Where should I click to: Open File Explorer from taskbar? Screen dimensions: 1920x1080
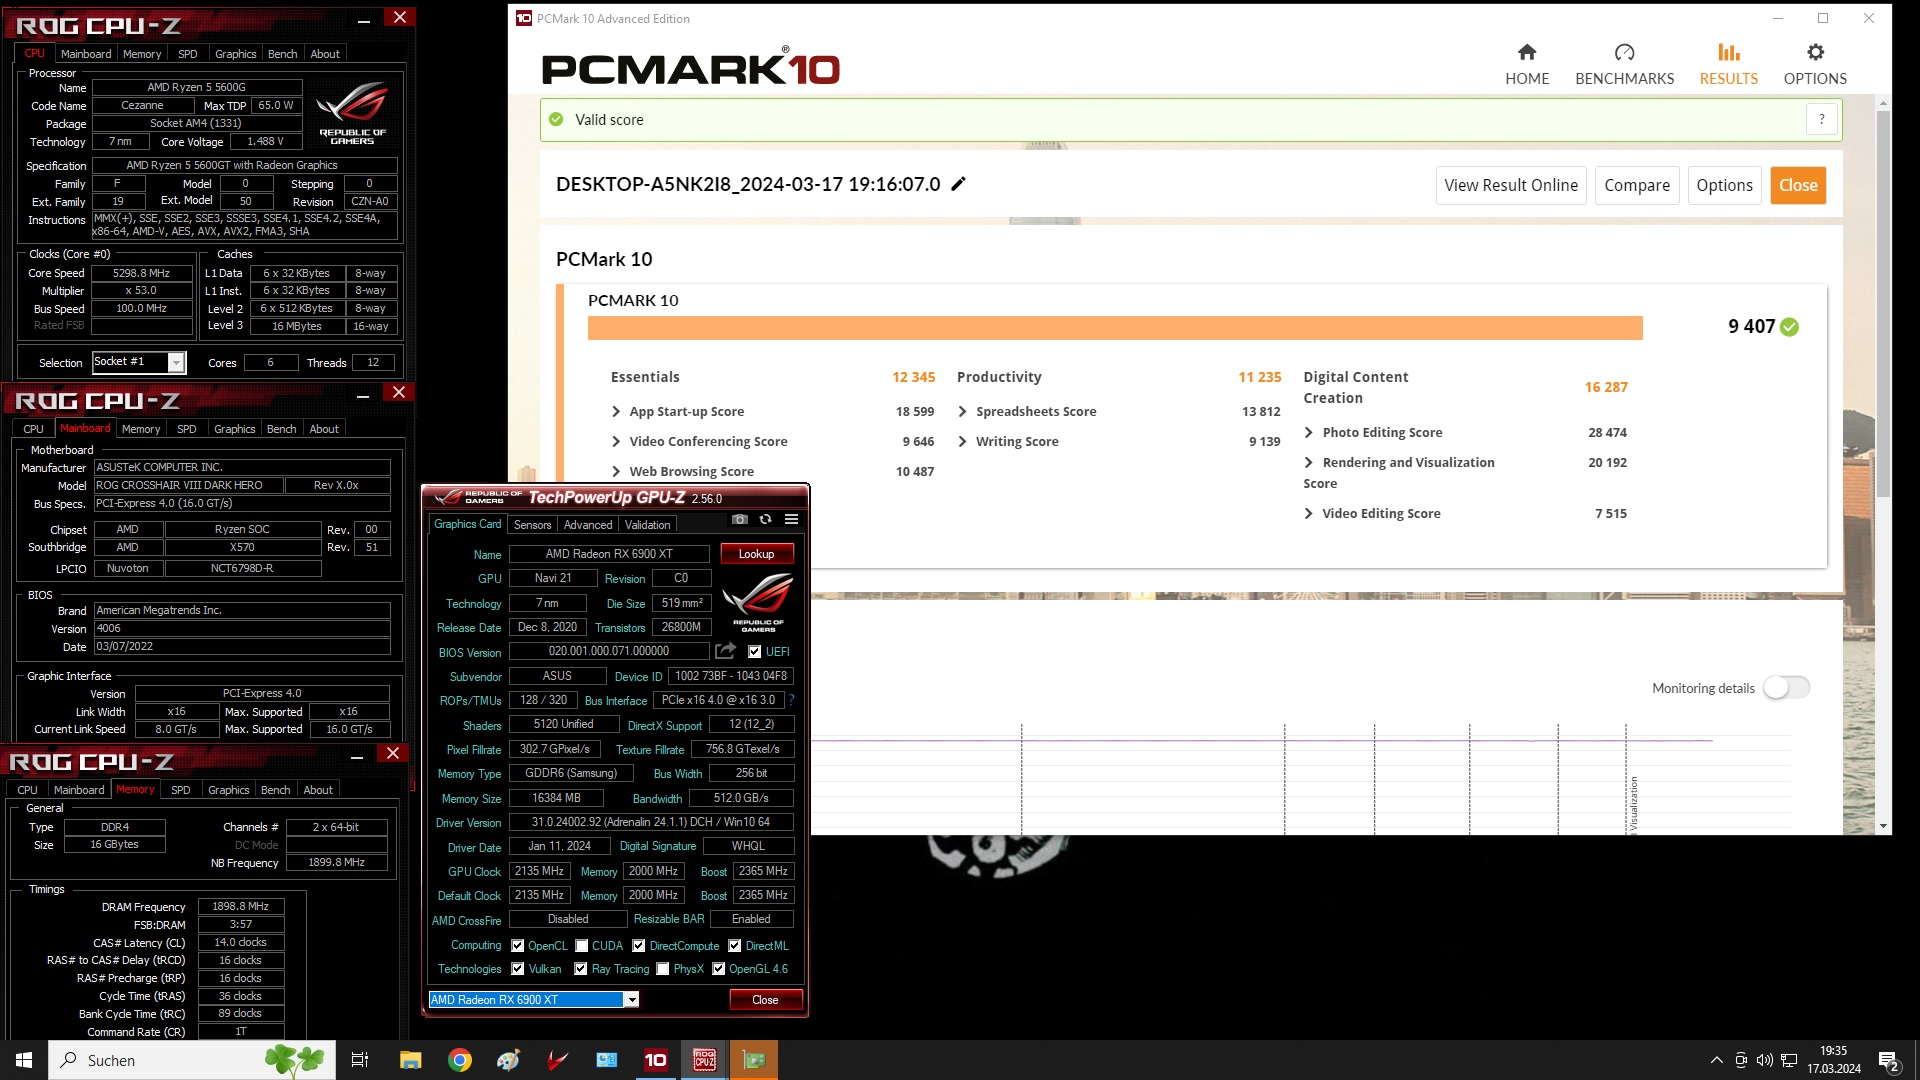pyautogui.click(x=410, y=1060)
